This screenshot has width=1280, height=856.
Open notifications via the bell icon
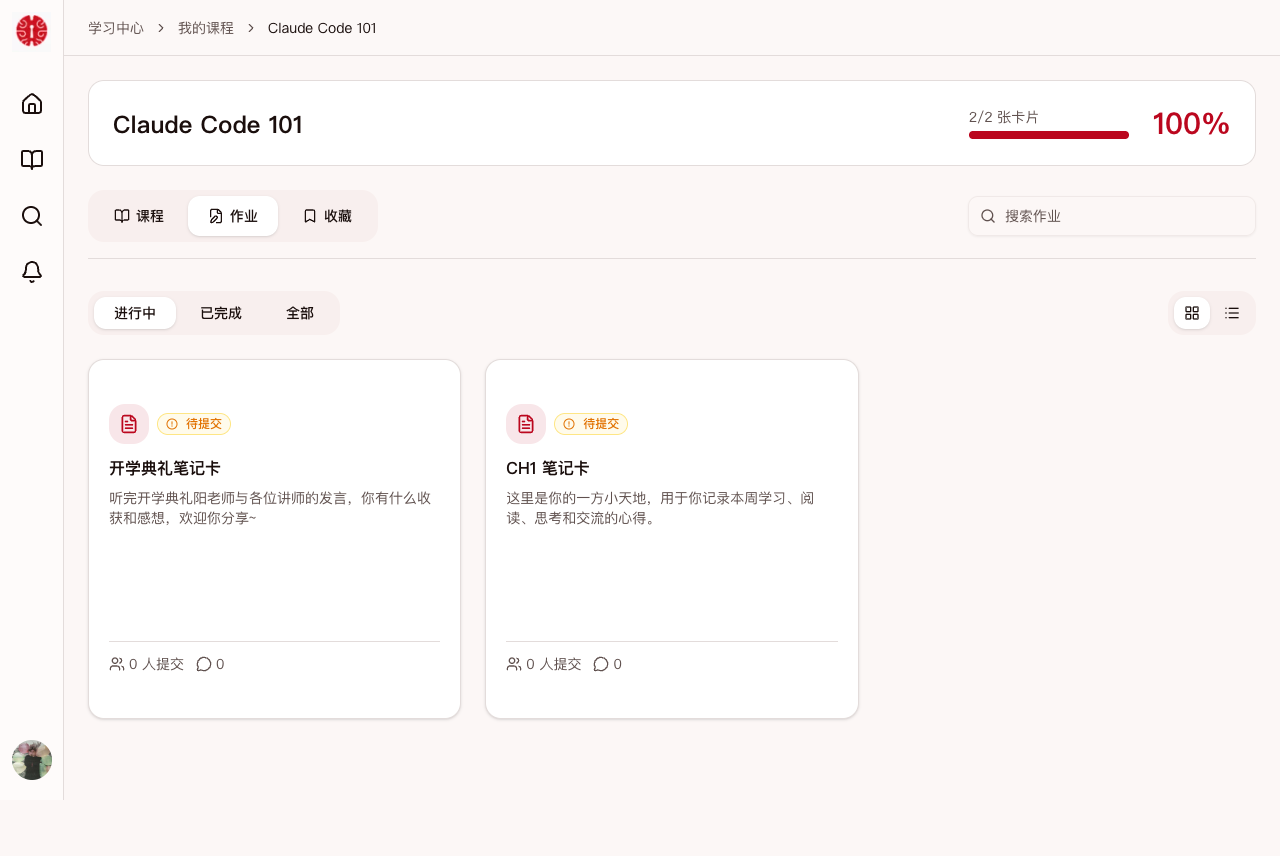point(31,271)
